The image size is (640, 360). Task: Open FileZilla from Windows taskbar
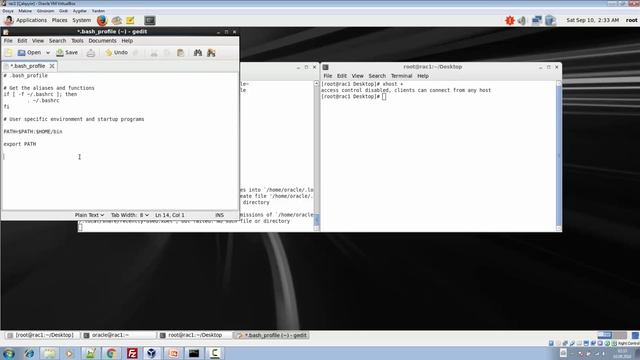[x=132, y=353]
